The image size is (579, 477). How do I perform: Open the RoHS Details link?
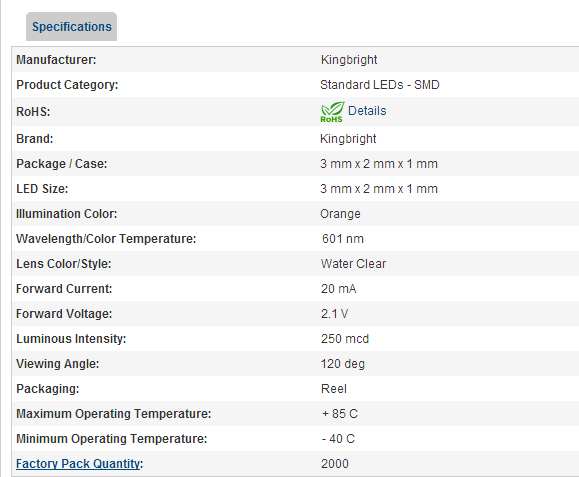point(367,111)
